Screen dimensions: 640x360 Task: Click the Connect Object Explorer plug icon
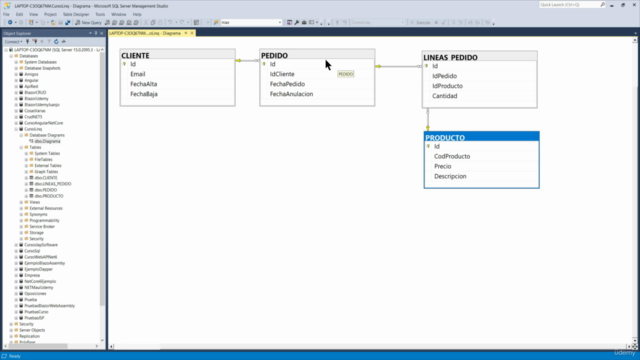coord(28,42)
